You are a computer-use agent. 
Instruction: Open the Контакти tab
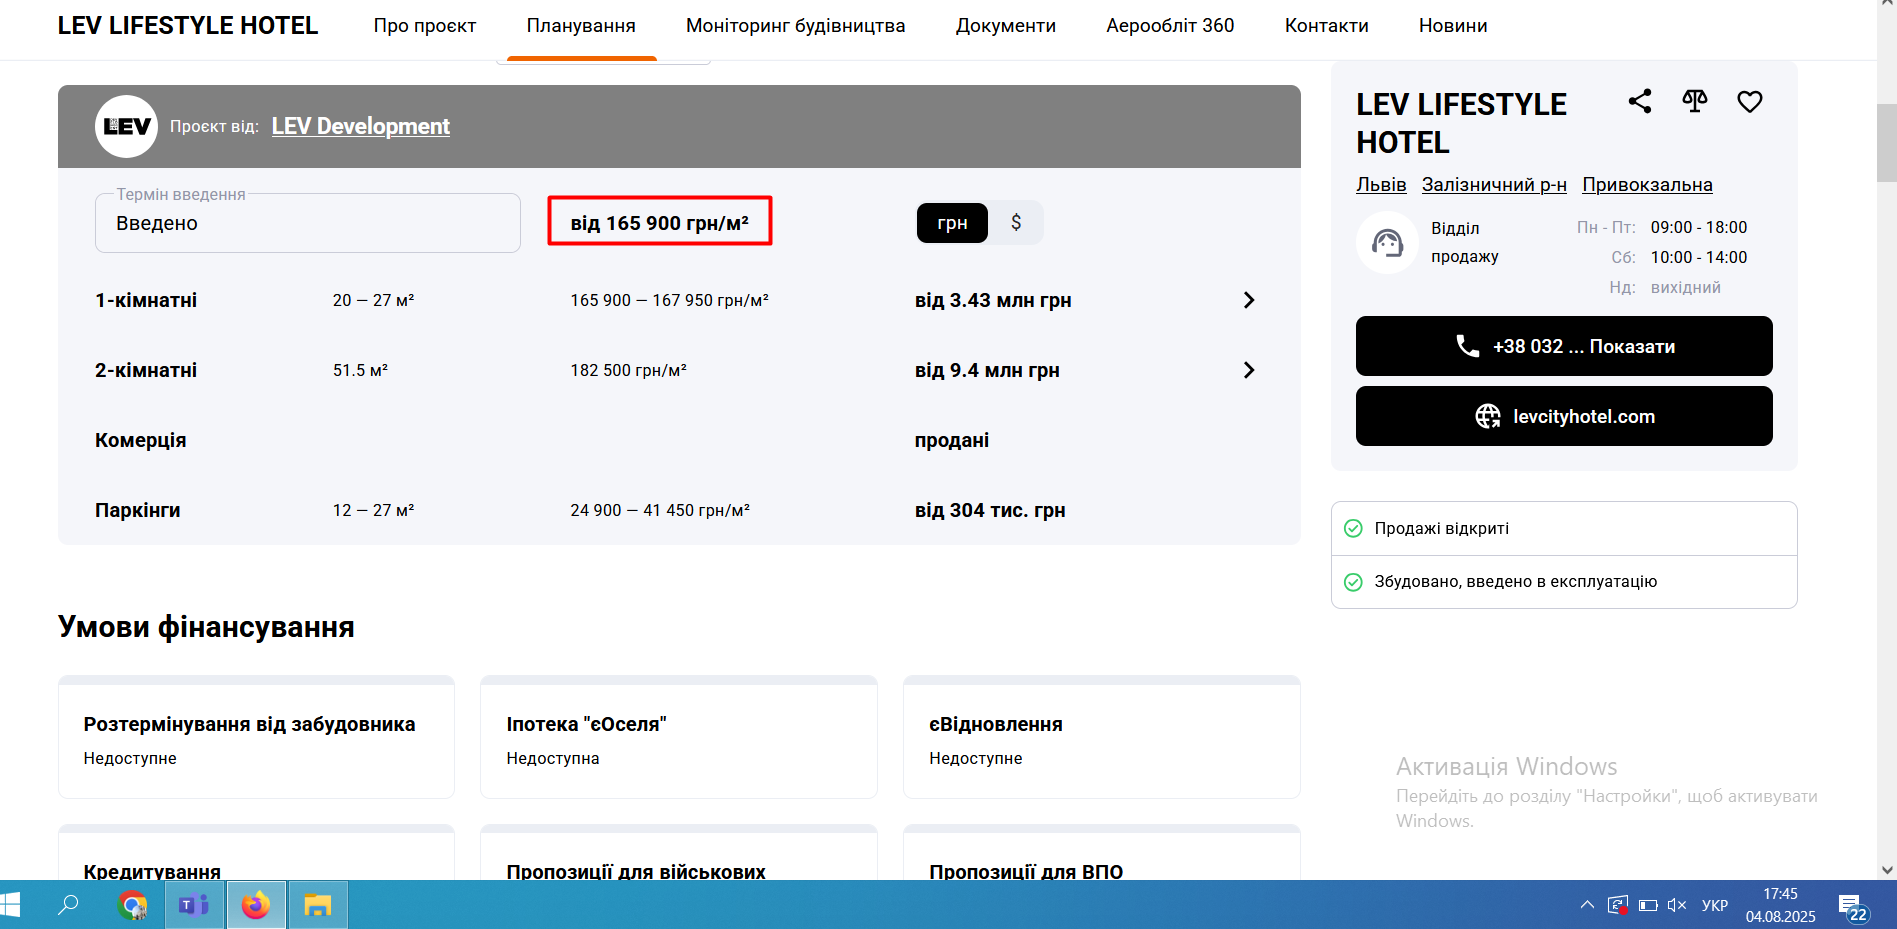click(1327, 26)
